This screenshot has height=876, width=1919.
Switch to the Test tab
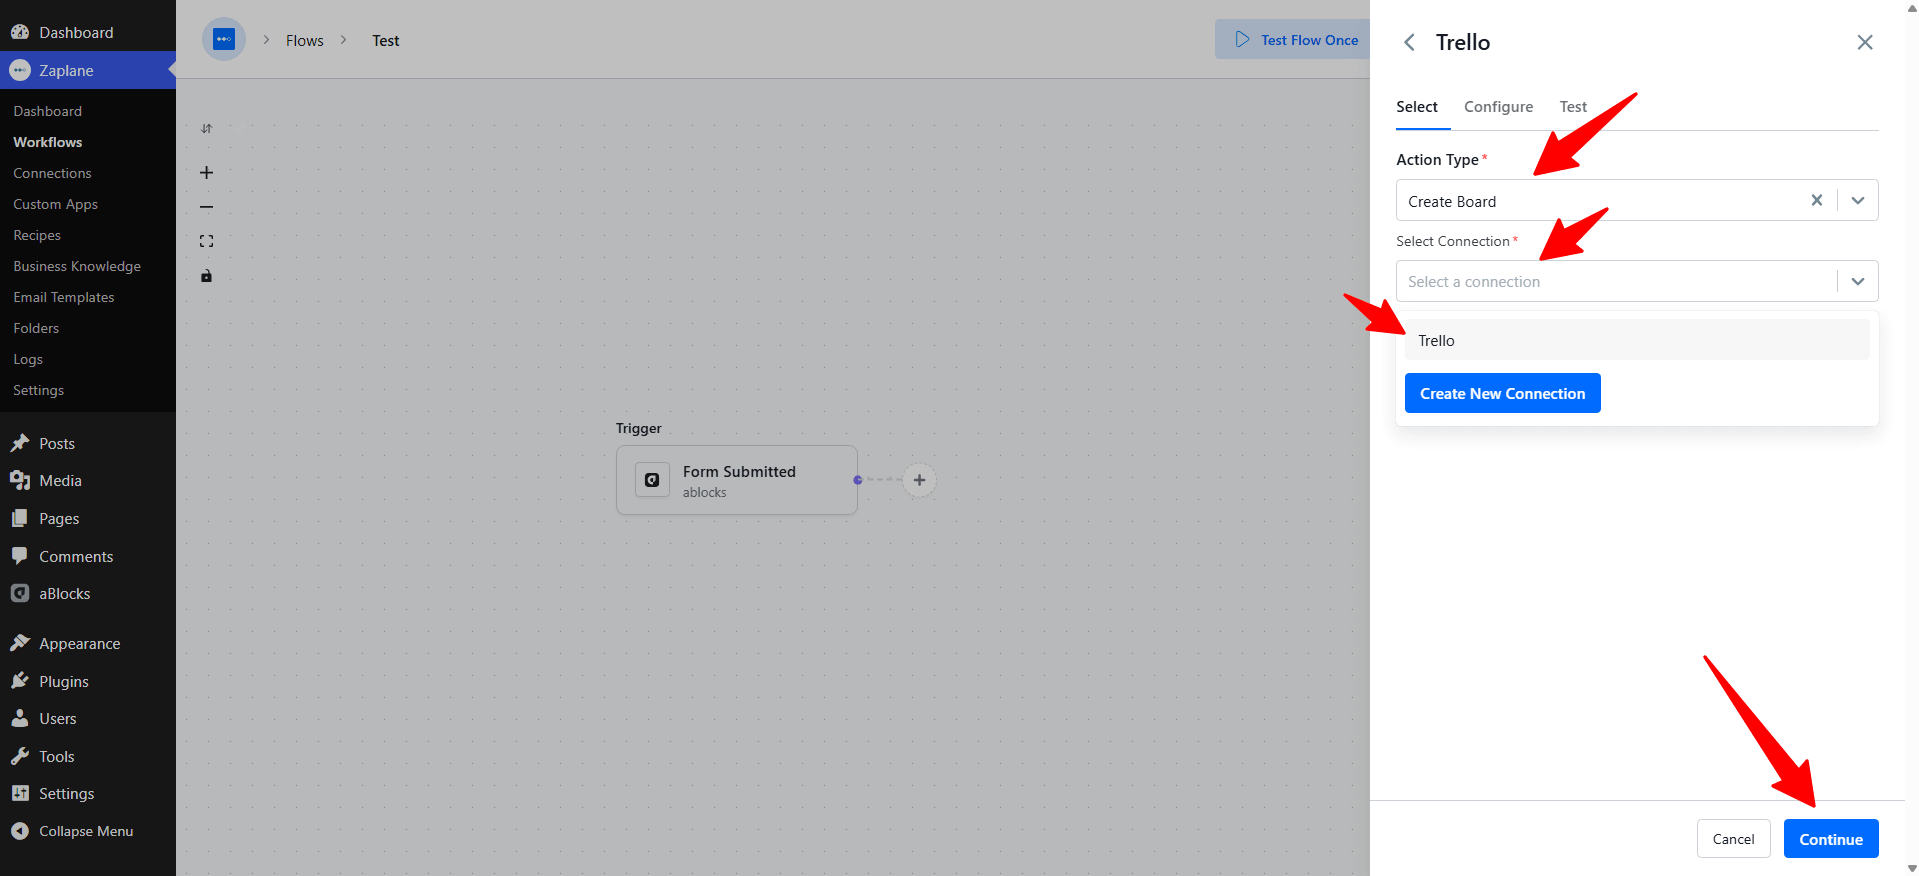(1573, 107)
